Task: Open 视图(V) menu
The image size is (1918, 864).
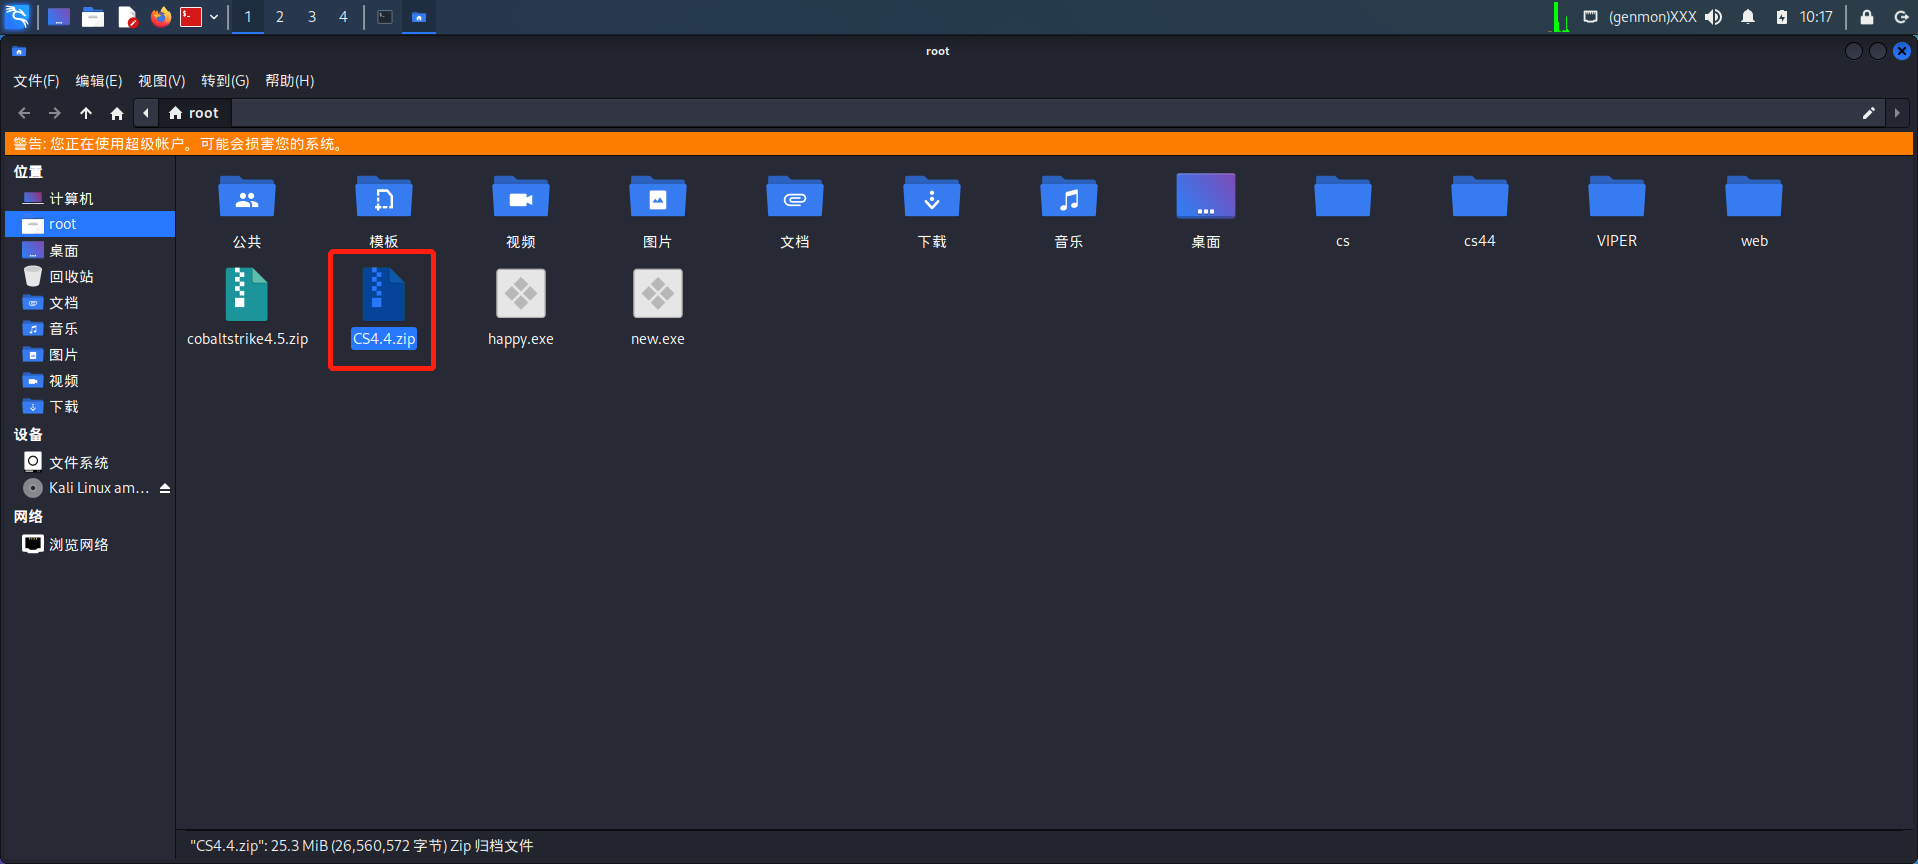Action: pyautogui.click(x=162, y=81)
